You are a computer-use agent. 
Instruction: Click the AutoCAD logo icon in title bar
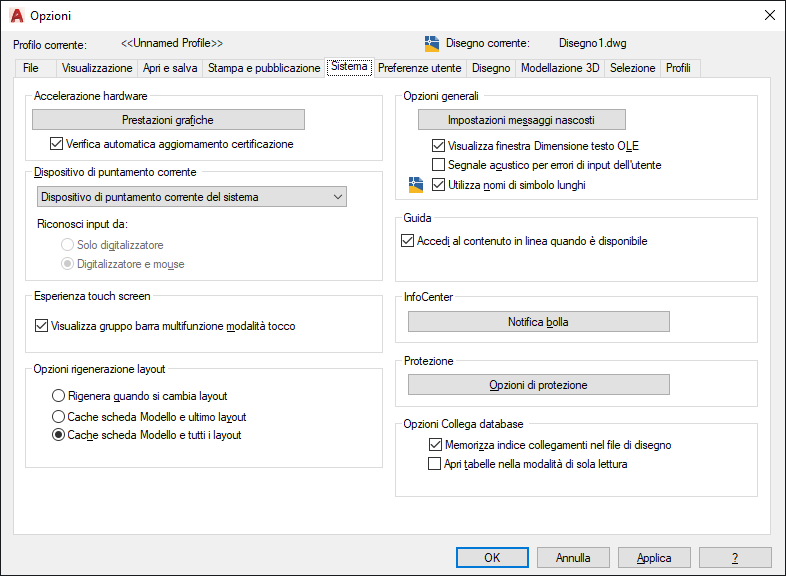pyautogui.click(x=16, y=16)
